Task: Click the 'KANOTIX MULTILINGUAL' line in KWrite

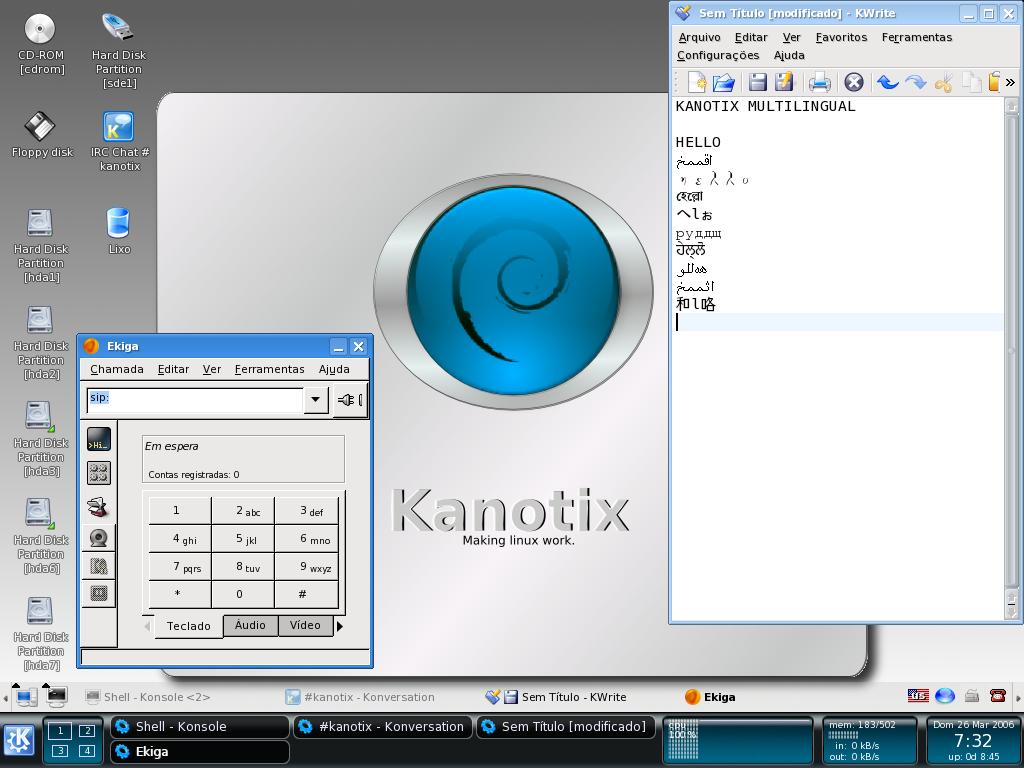Action: [x=765, y=106]
